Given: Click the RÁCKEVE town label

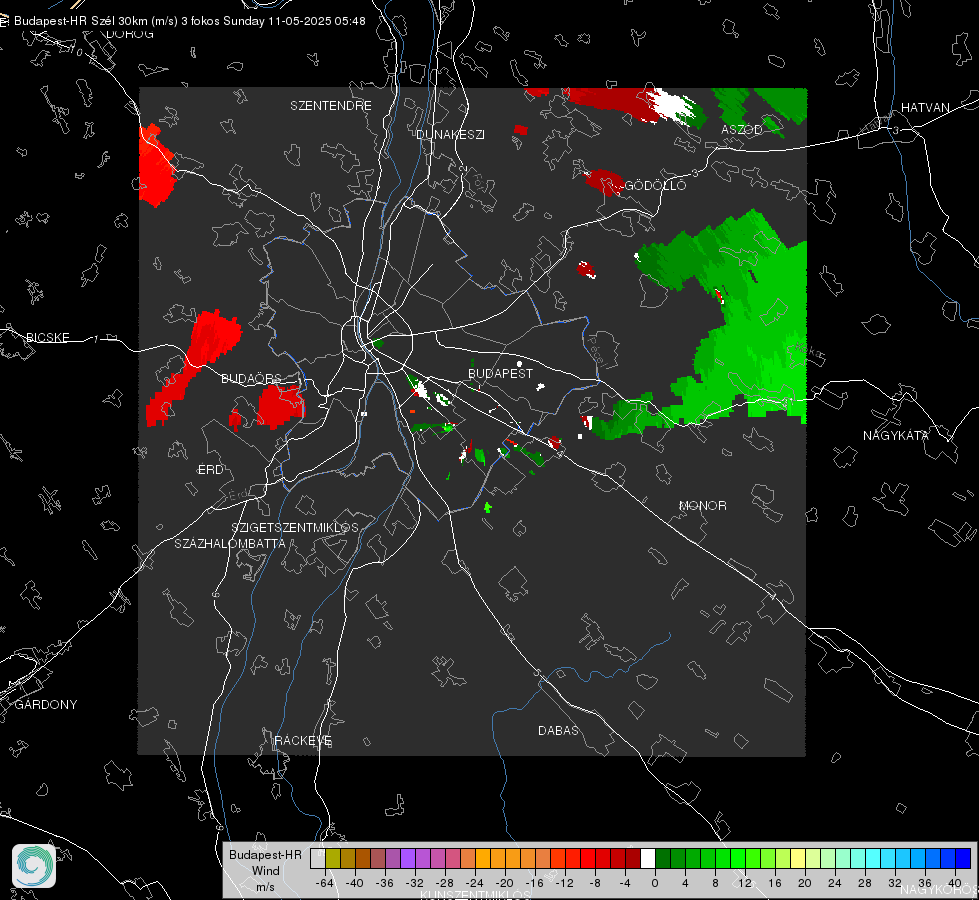Looking at the screenshot, I should [303, 741].
